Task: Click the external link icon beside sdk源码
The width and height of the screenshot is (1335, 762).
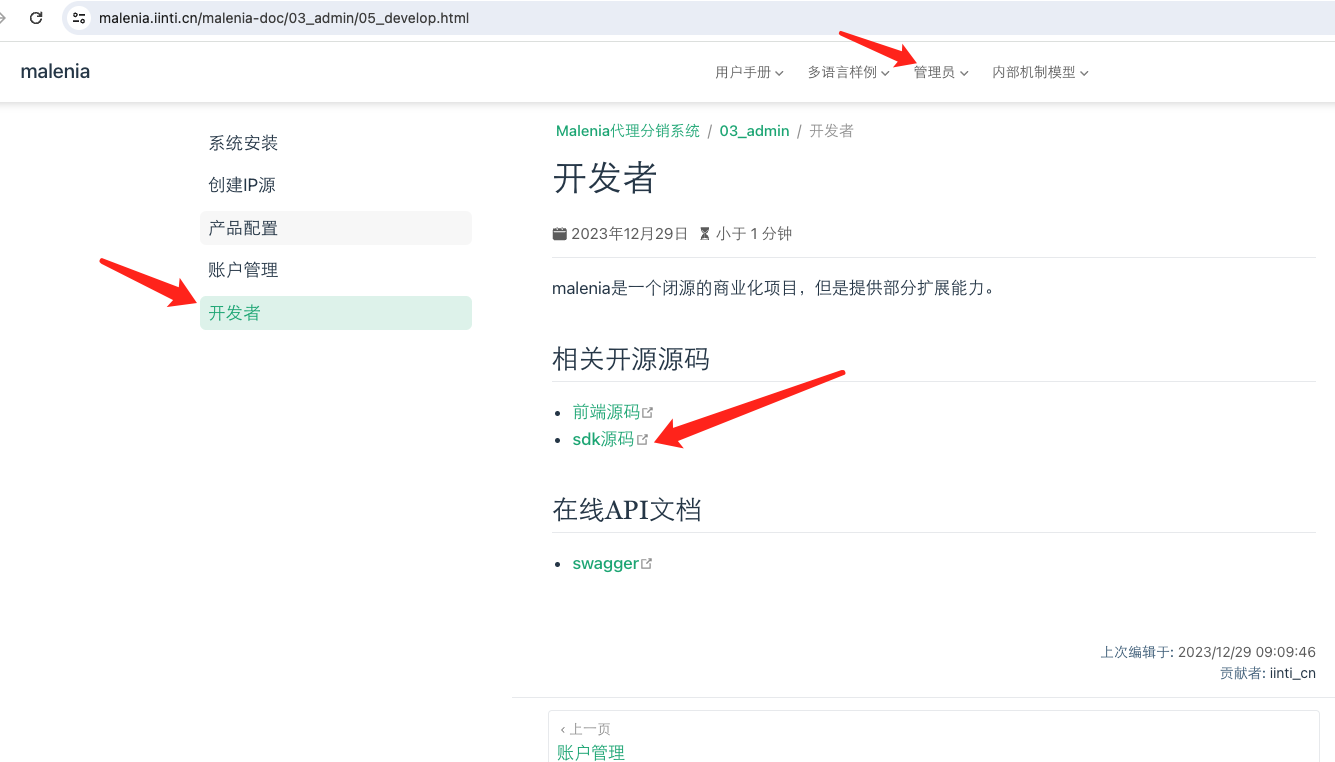Action: point(642,439)
